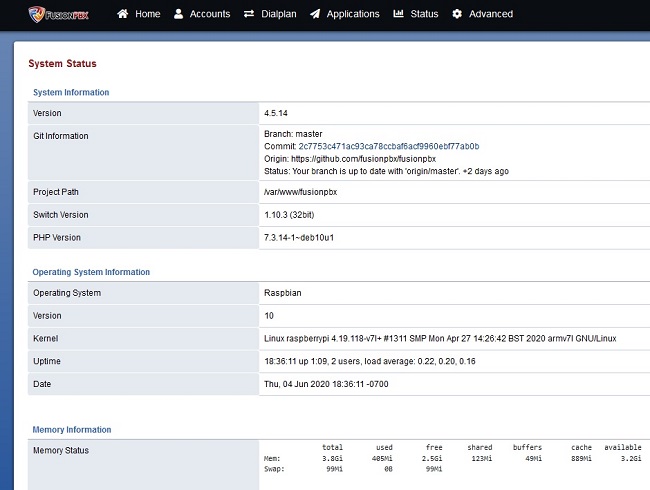Select the /var/www/fusionpbx path value

pos(301,192)
